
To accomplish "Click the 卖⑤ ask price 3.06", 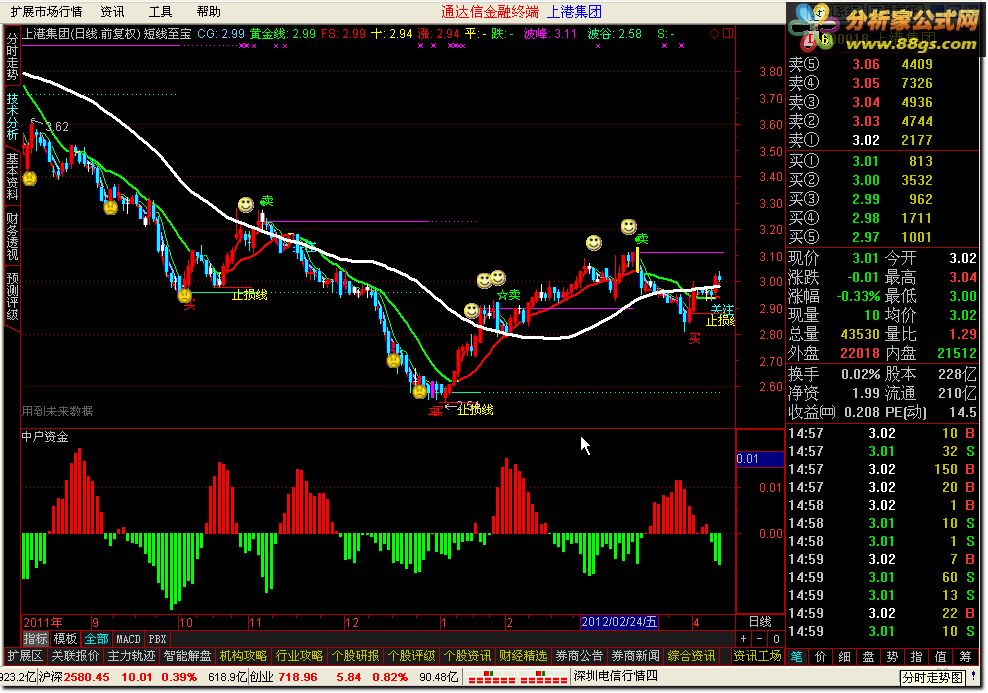I will (x=866, y=64).
